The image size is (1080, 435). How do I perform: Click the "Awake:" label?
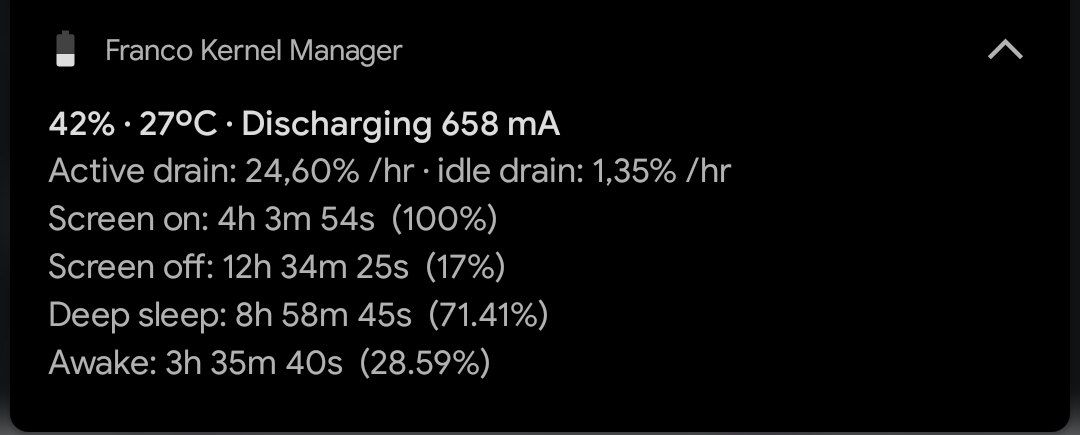(102, 362)
